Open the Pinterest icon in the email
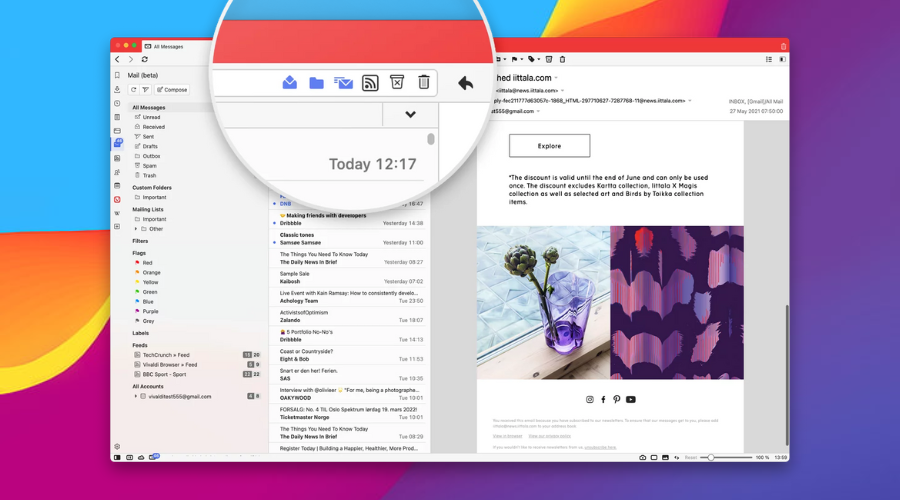The height and width of the screenshot is (500, 900). point(616,400)
